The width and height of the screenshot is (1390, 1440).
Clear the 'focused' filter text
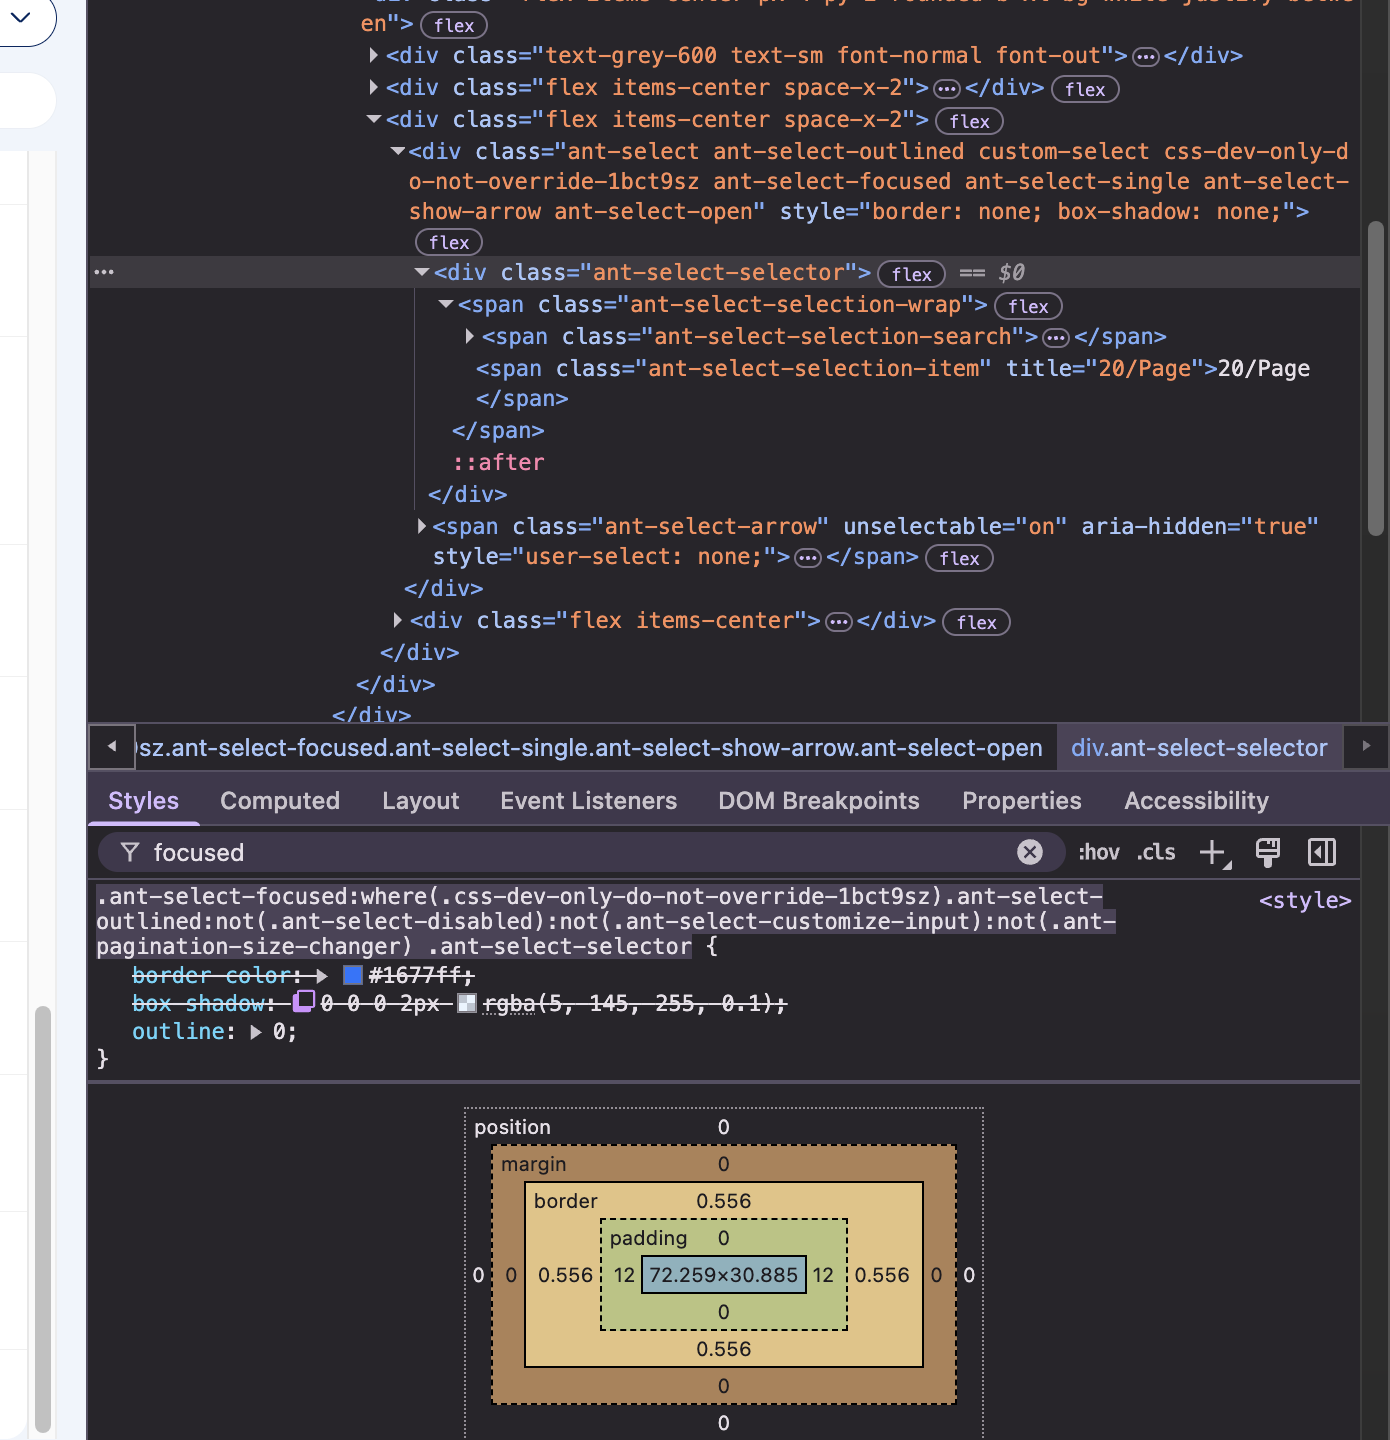pos(1029,852)
